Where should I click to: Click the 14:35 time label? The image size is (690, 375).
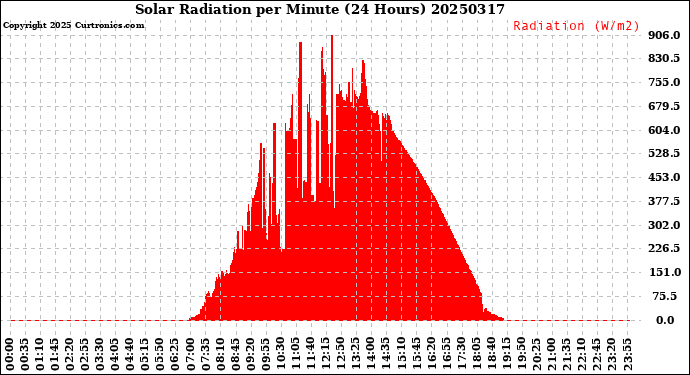pos(386,355)
